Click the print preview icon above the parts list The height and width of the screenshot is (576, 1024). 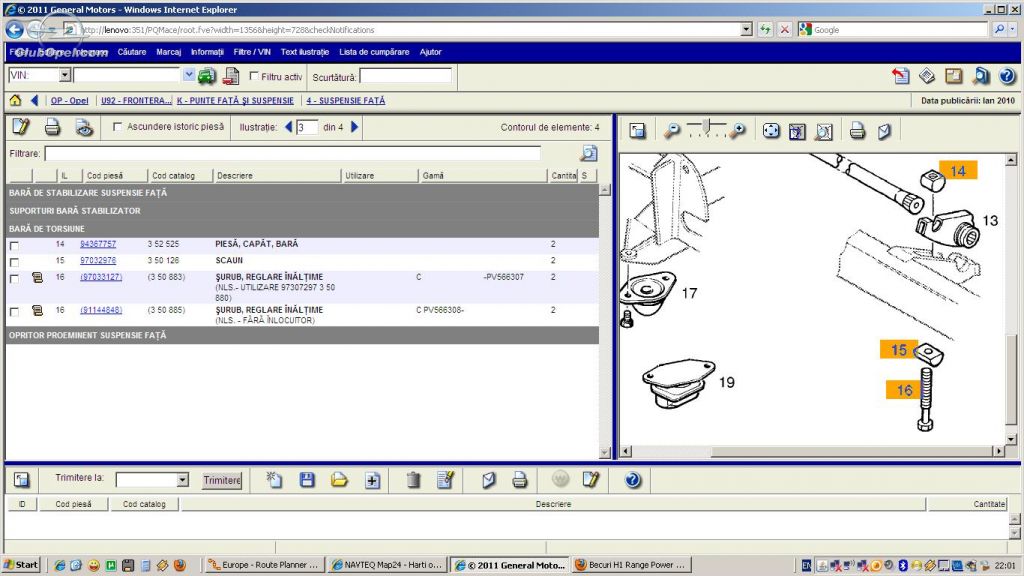pos(84,127)
